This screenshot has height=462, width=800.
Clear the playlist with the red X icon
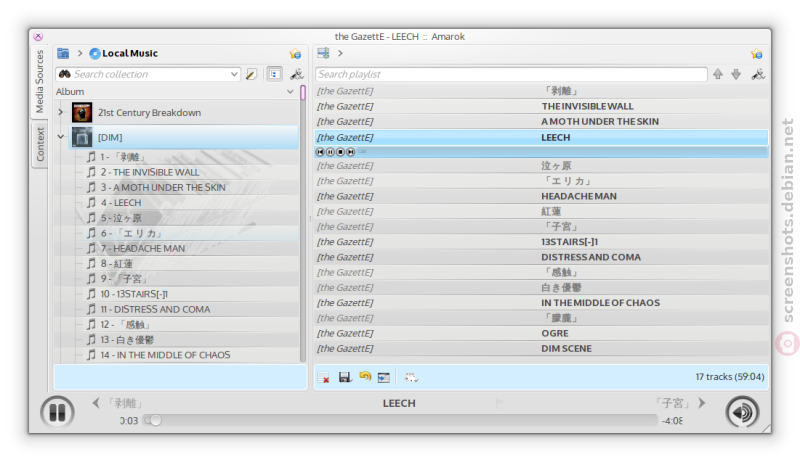(323, 377)
